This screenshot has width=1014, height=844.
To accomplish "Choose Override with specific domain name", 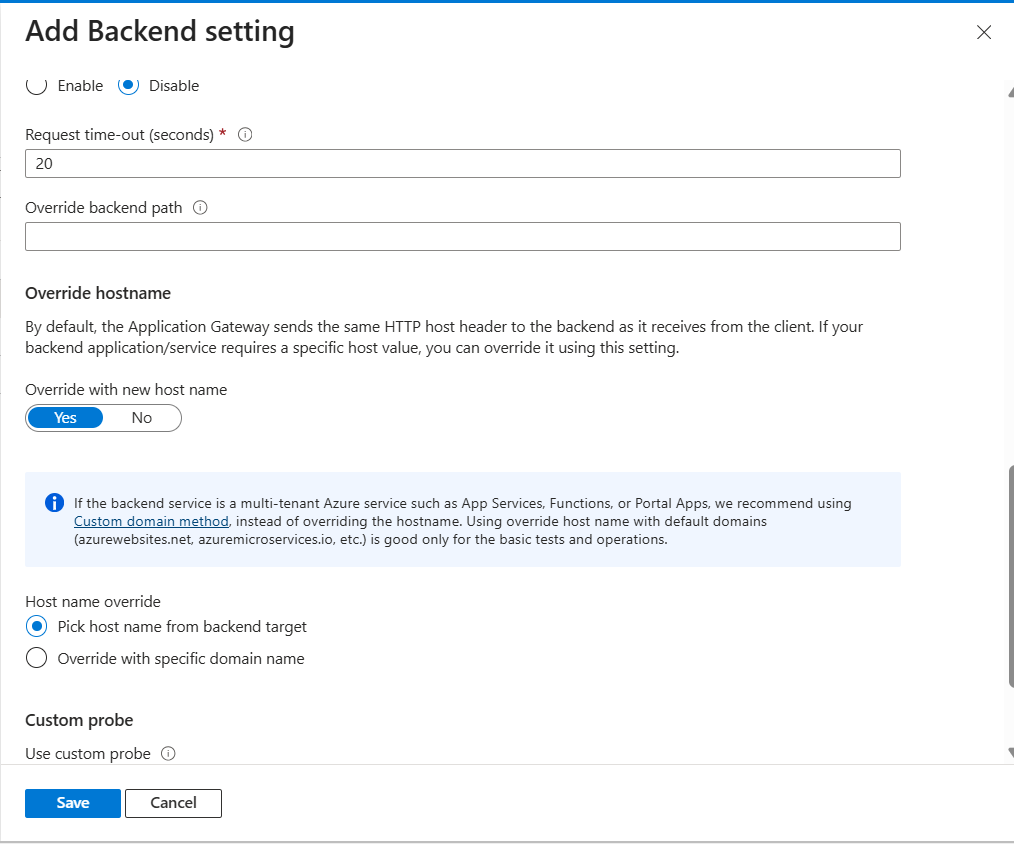I will [36, 659].
